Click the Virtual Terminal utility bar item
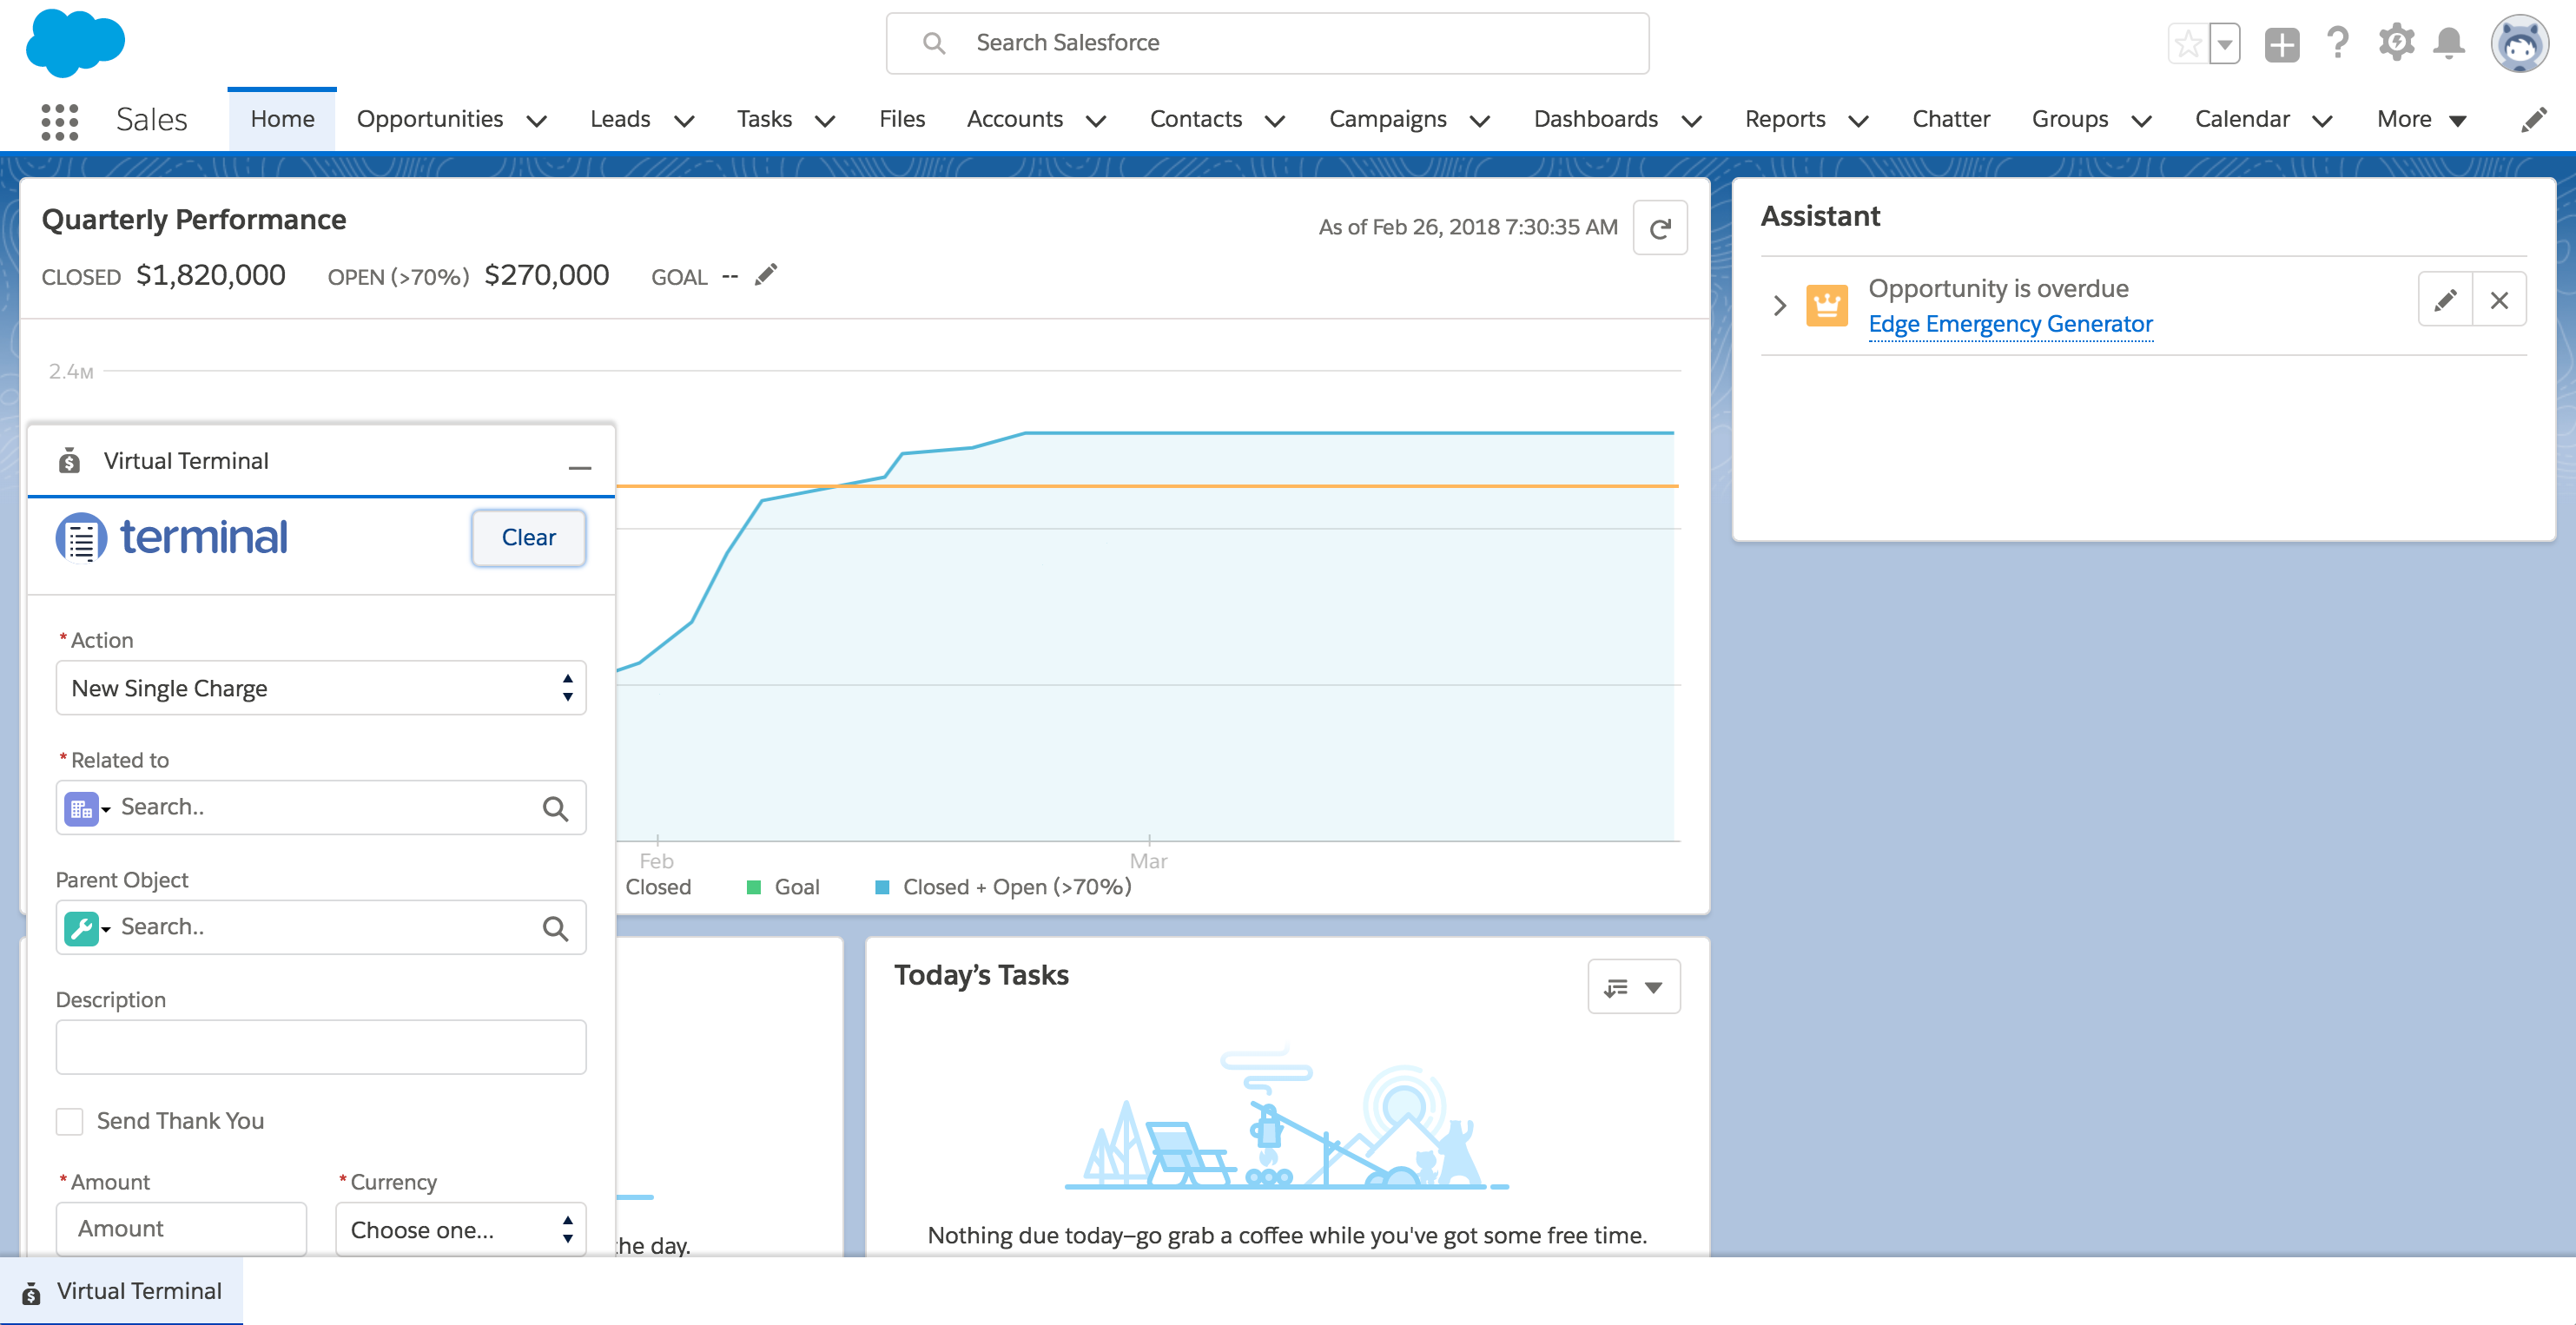The image size is (2576, 1325). click(121, 1291)
